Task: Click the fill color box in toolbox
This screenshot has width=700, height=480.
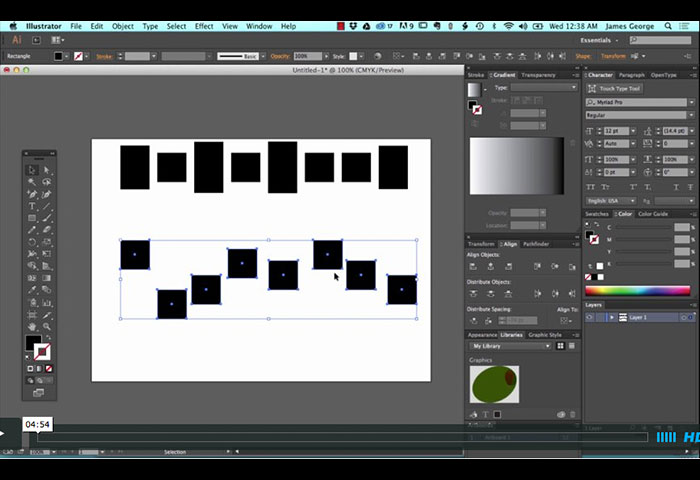Action: pyautogui.click(x=33, y=343)
